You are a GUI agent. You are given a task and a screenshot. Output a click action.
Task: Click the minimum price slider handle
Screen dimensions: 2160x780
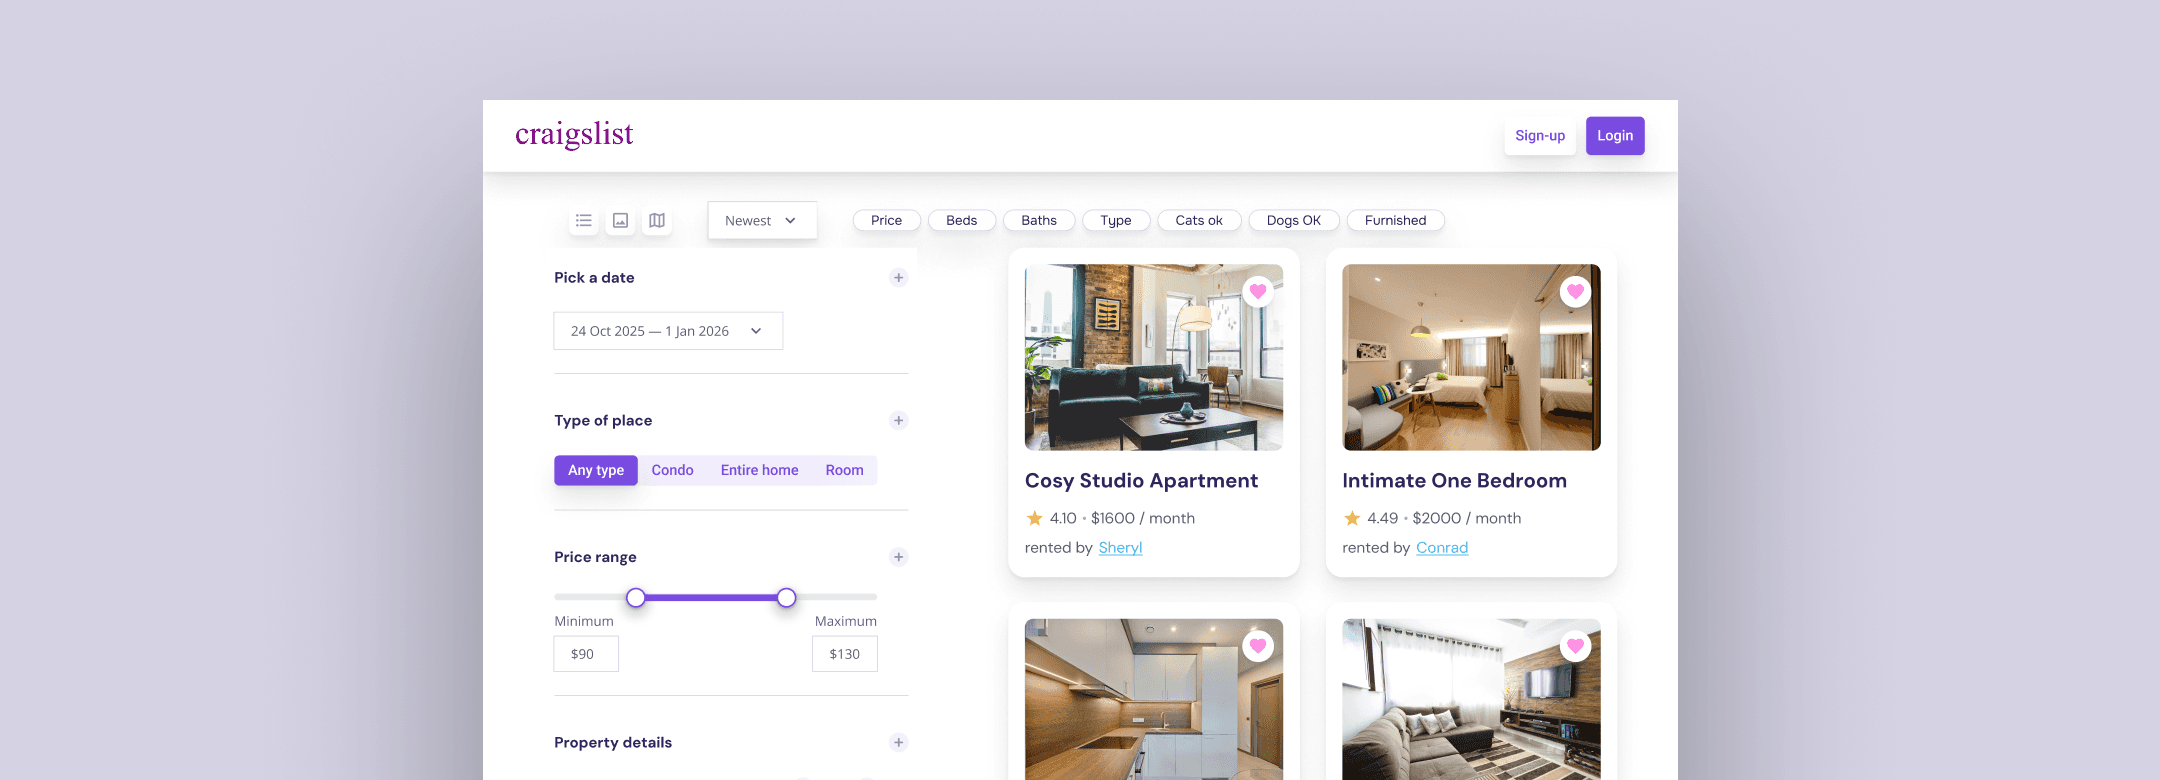(x=636, y=598)
